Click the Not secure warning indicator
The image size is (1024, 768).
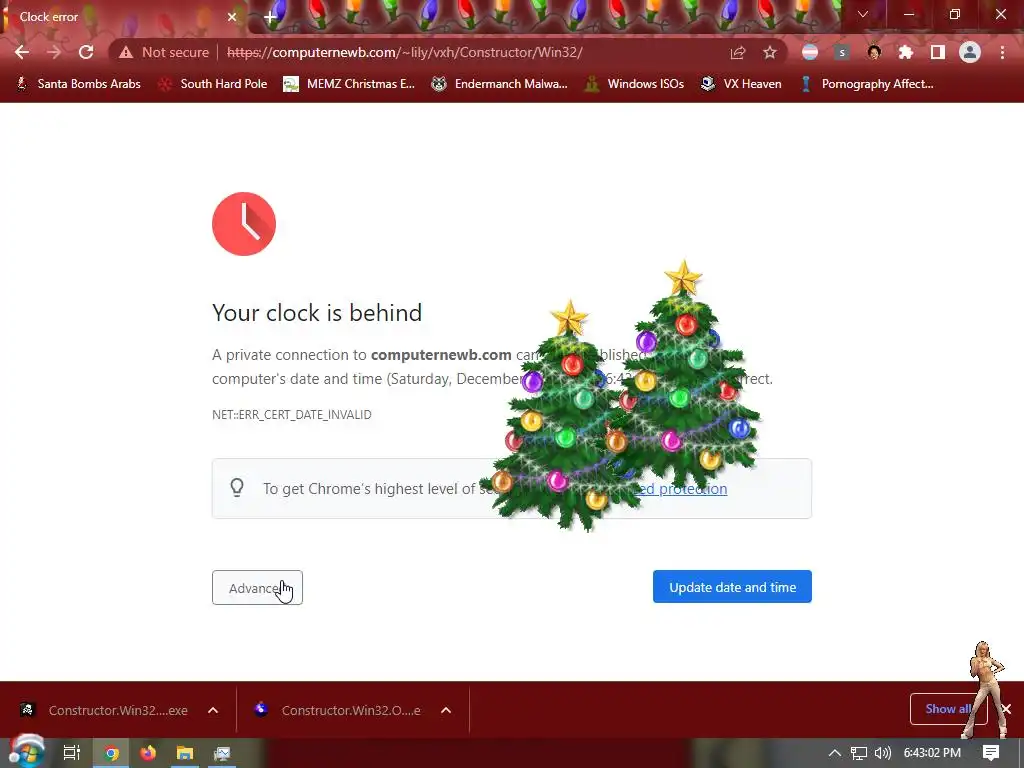pos(163,52)
